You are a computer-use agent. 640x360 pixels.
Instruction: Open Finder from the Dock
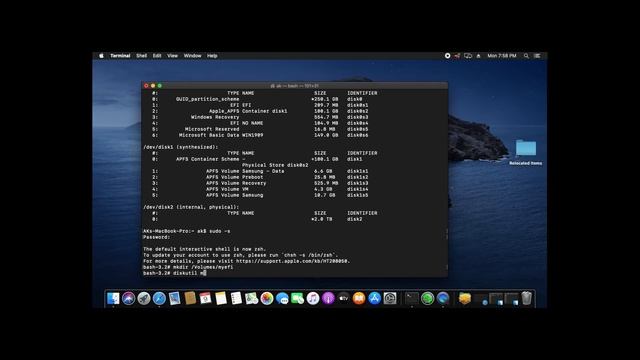point(113,298)
